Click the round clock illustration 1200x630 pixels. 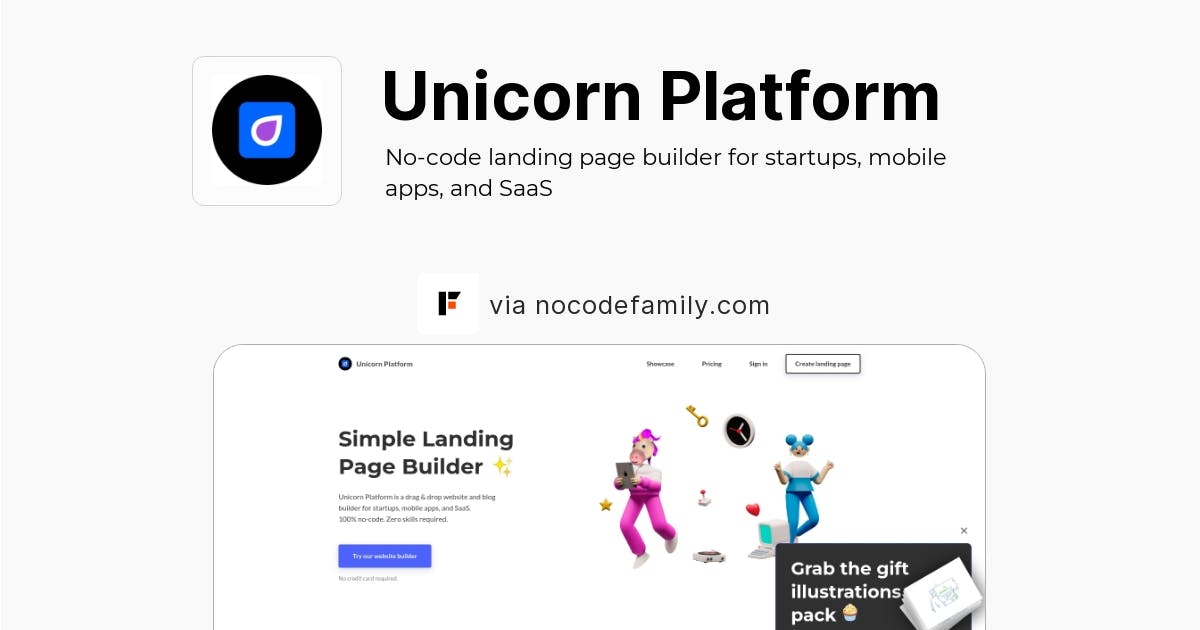click(x=739, y=431)
